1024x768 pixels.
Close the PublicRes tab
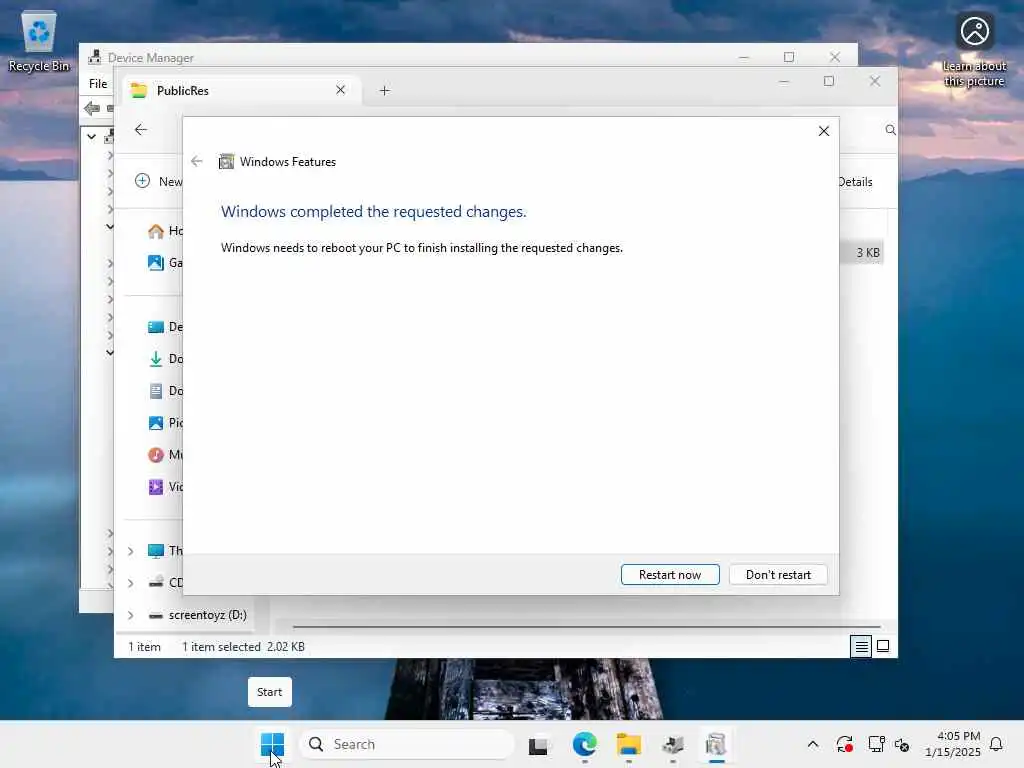coord(340,90)
